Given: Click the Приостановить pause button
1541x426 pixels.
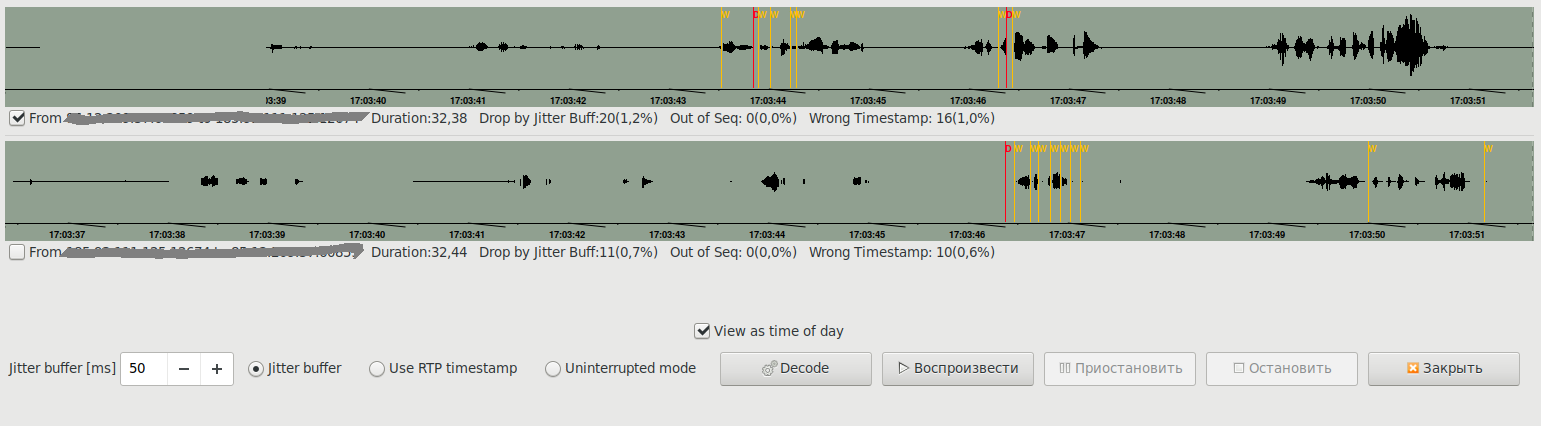Looking at the screenshot, I should tap(1119, 368).
